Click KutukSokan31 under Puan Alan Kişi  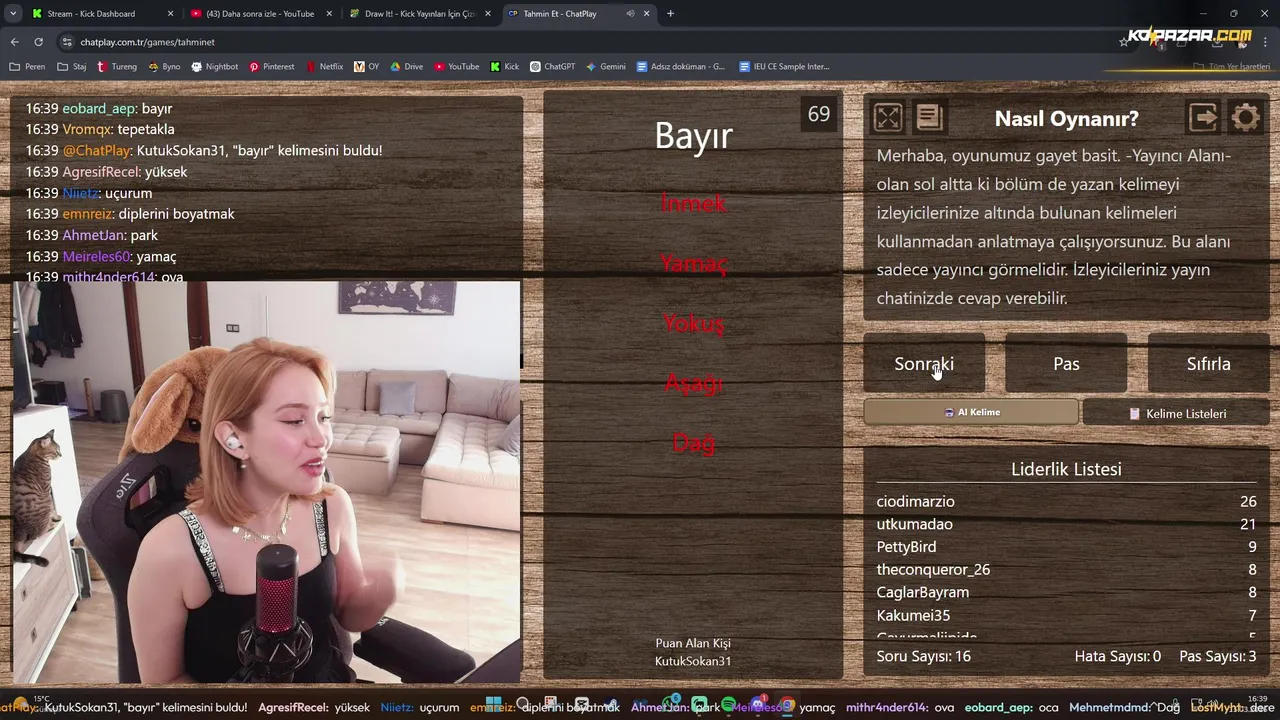tap(693, 661)
